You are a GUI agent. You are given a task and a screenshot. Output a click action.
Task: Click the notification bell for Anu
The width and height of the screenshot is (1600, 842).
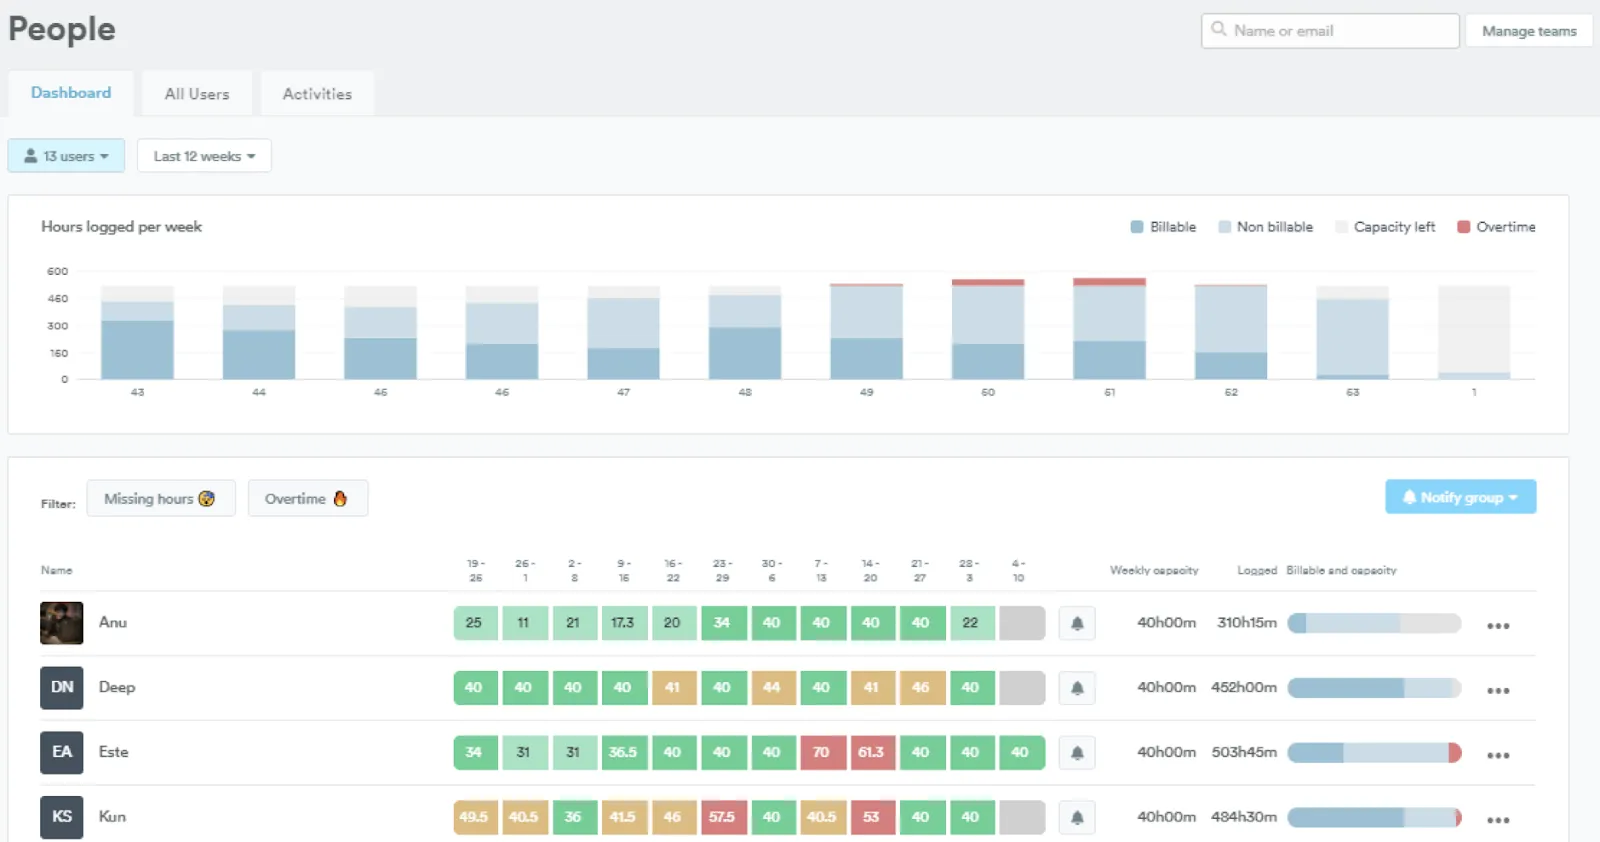pos(1077,623)
